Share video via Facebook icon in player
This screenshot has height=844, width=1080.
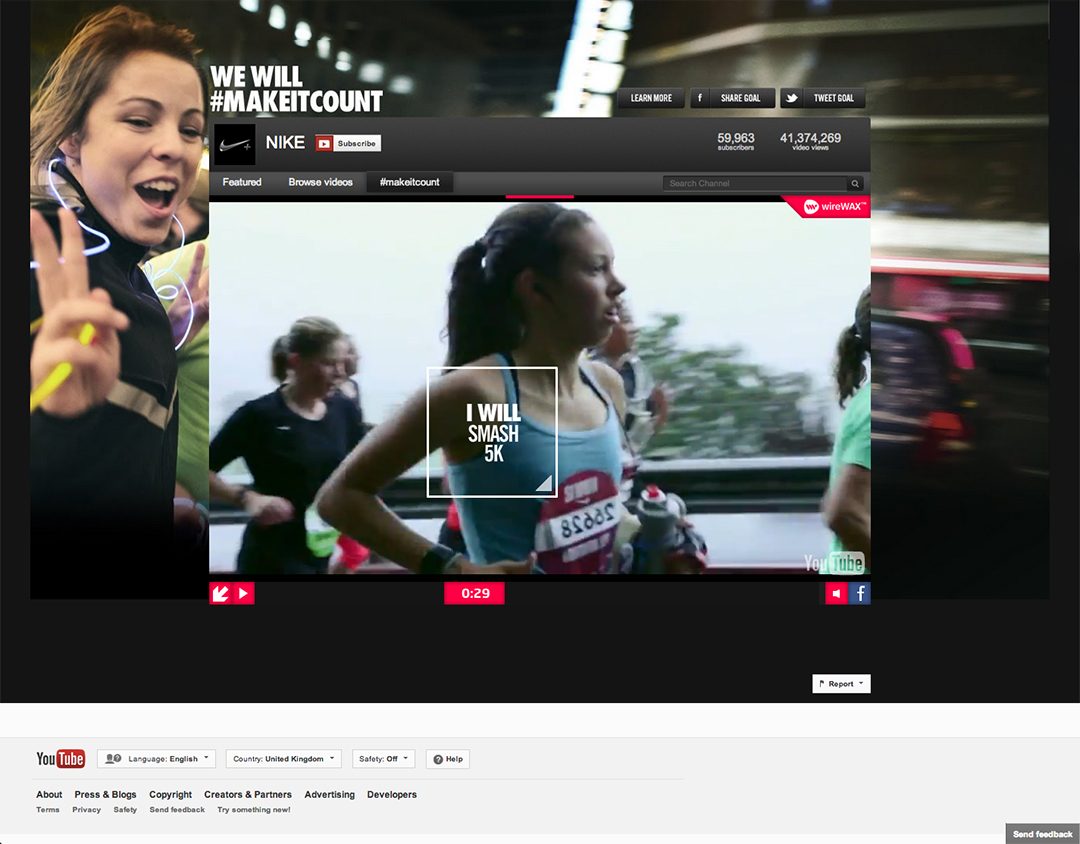(860, 593)
